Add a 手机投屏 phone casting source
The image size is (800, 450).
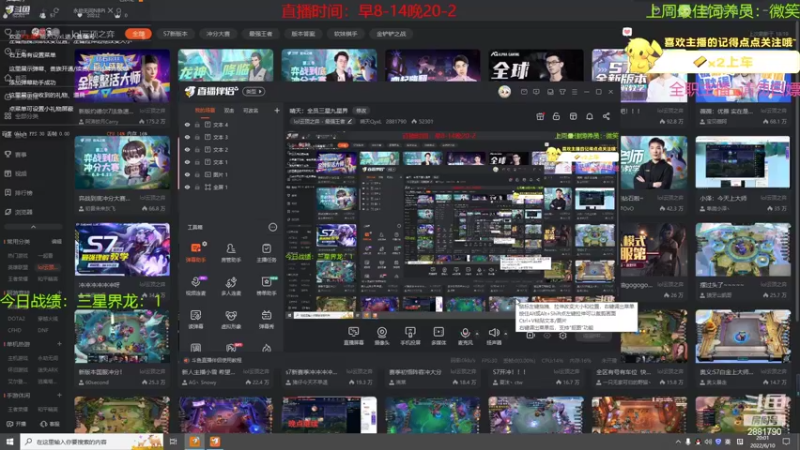(x=410, y=336)
